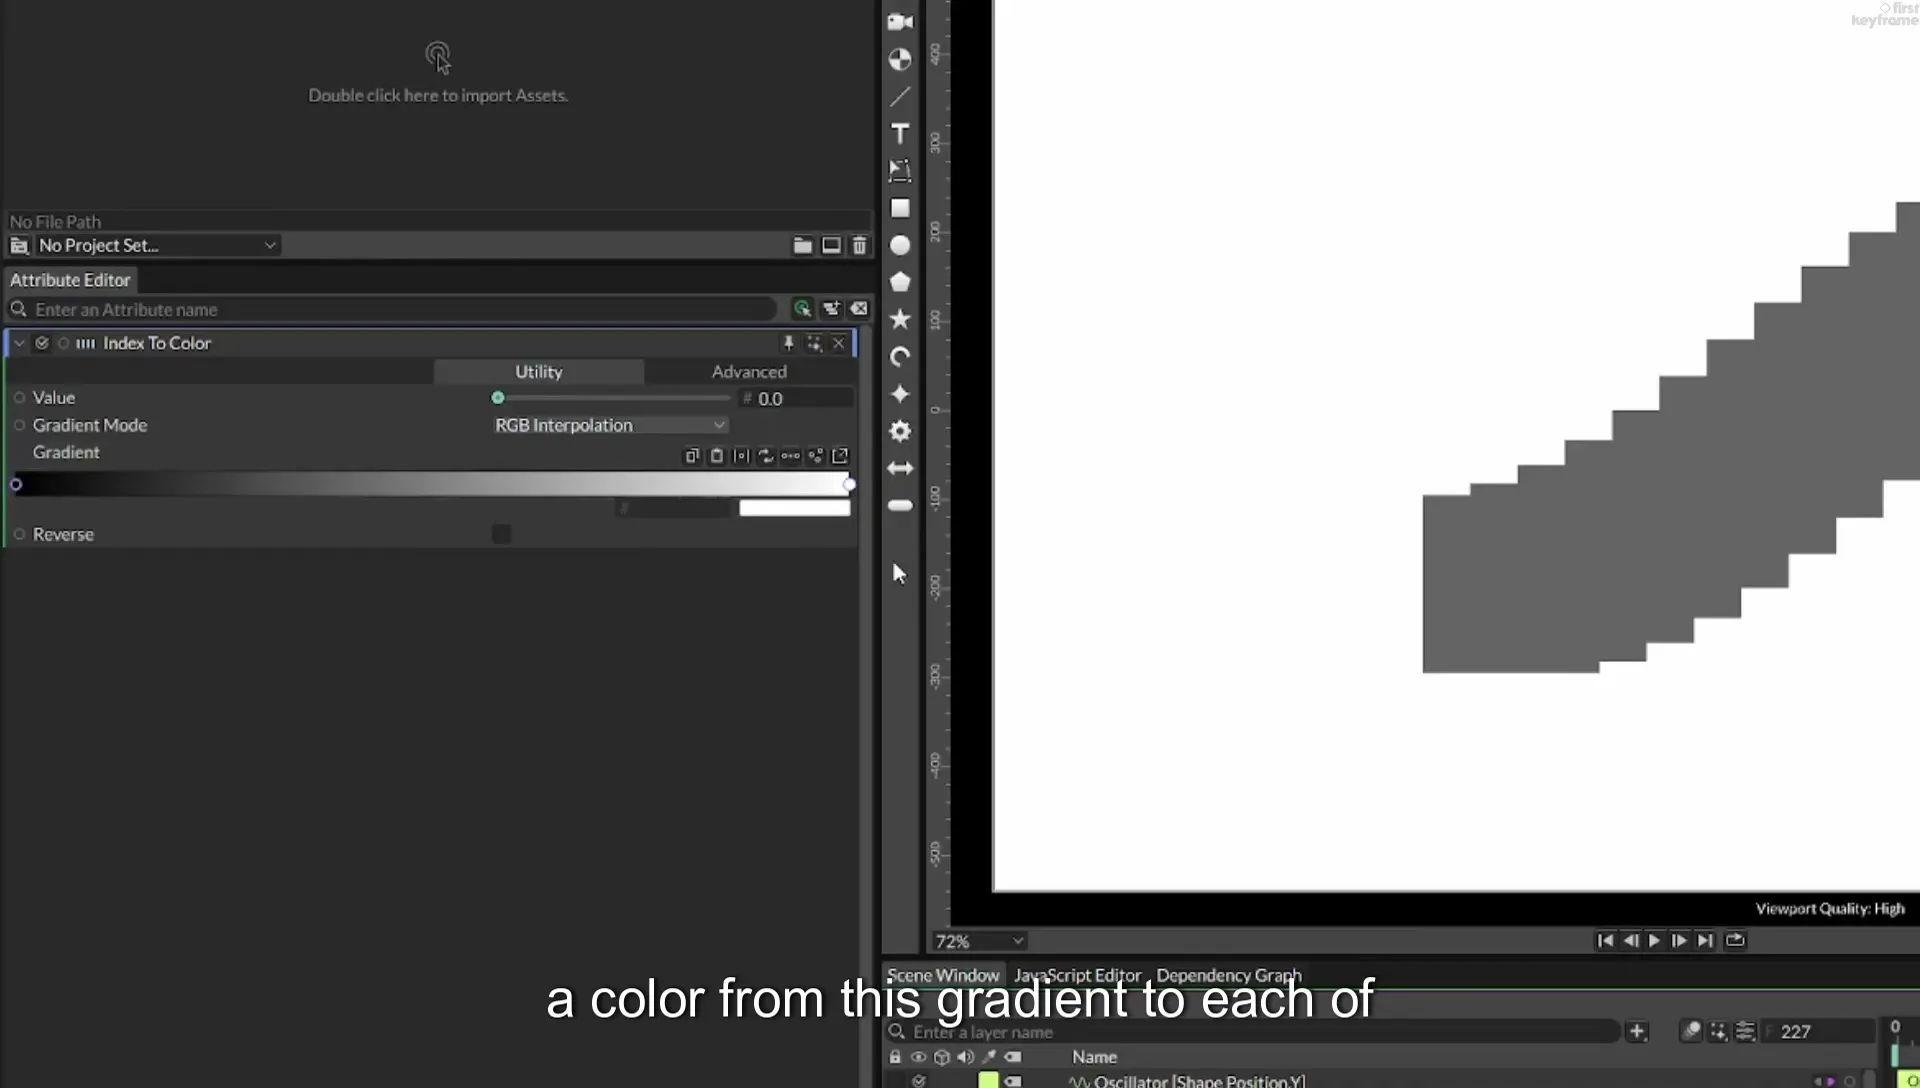Image resolution: width=1920 pixels, height=1088 pixels.
Task: Select the Line drawing tool
Action: [x=900, y=96]
